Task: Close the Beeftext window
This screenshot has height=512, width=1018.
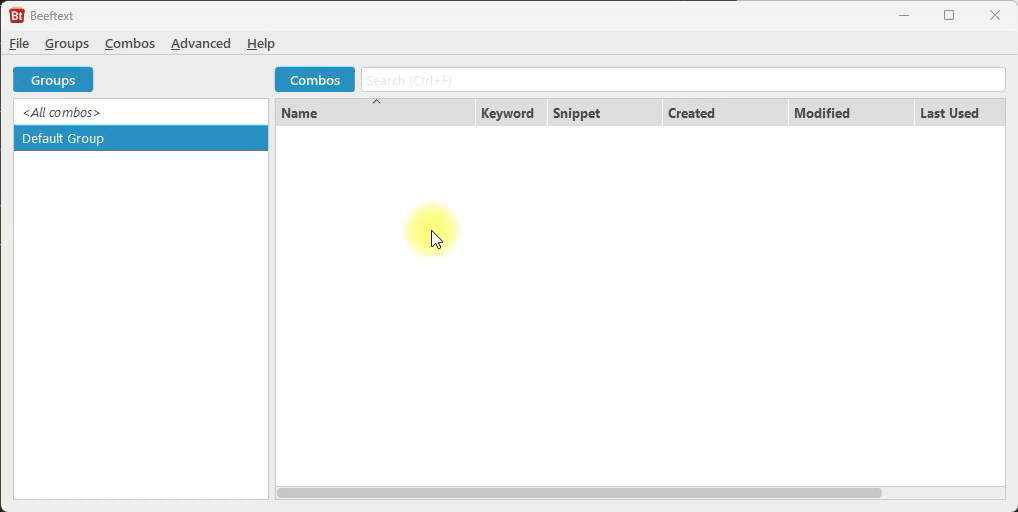Action: [x=995, y=15]
